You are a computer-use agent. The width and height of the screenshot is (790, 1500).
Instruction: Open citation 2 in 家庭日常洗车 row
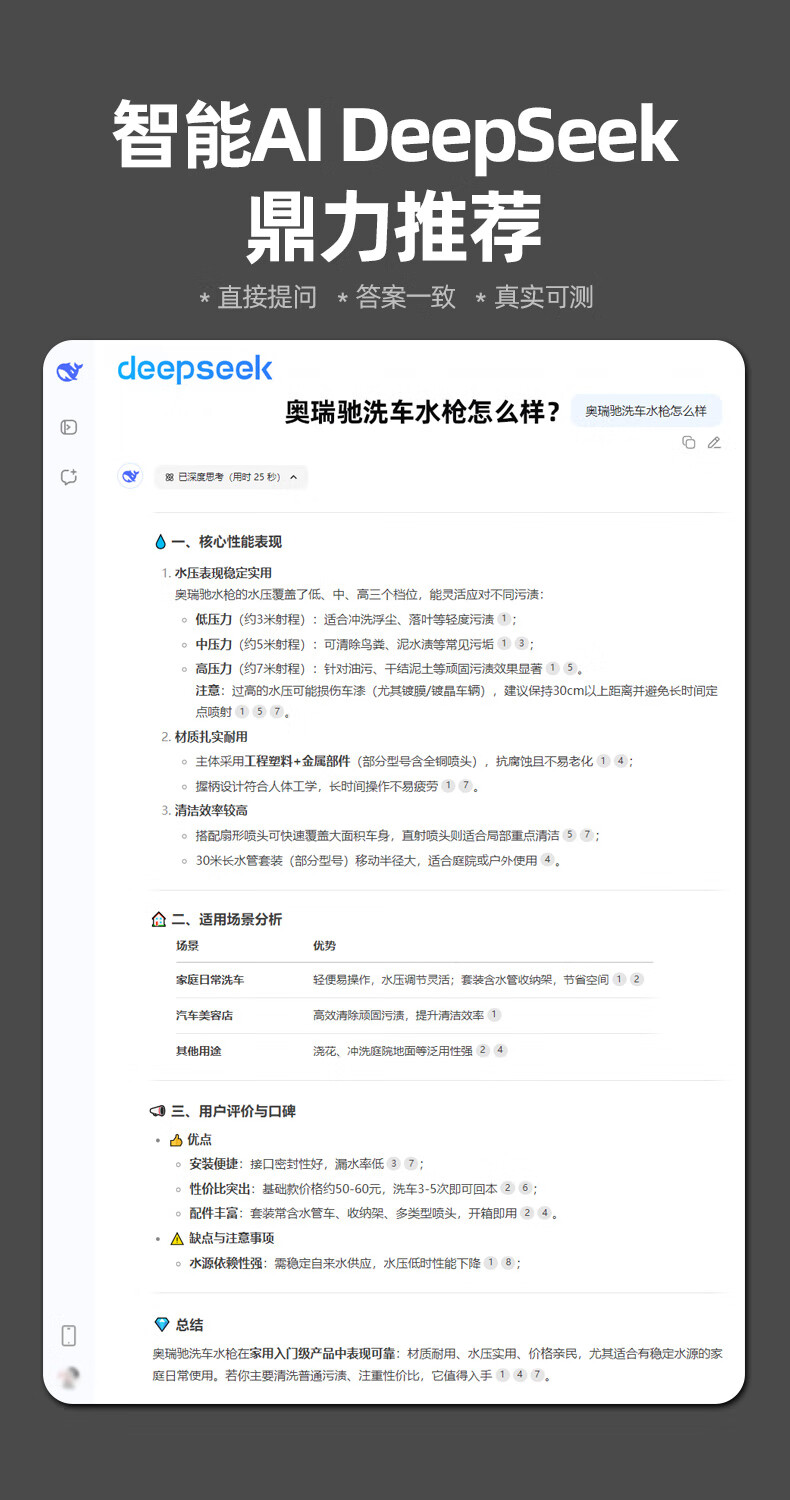pos(636,979)
